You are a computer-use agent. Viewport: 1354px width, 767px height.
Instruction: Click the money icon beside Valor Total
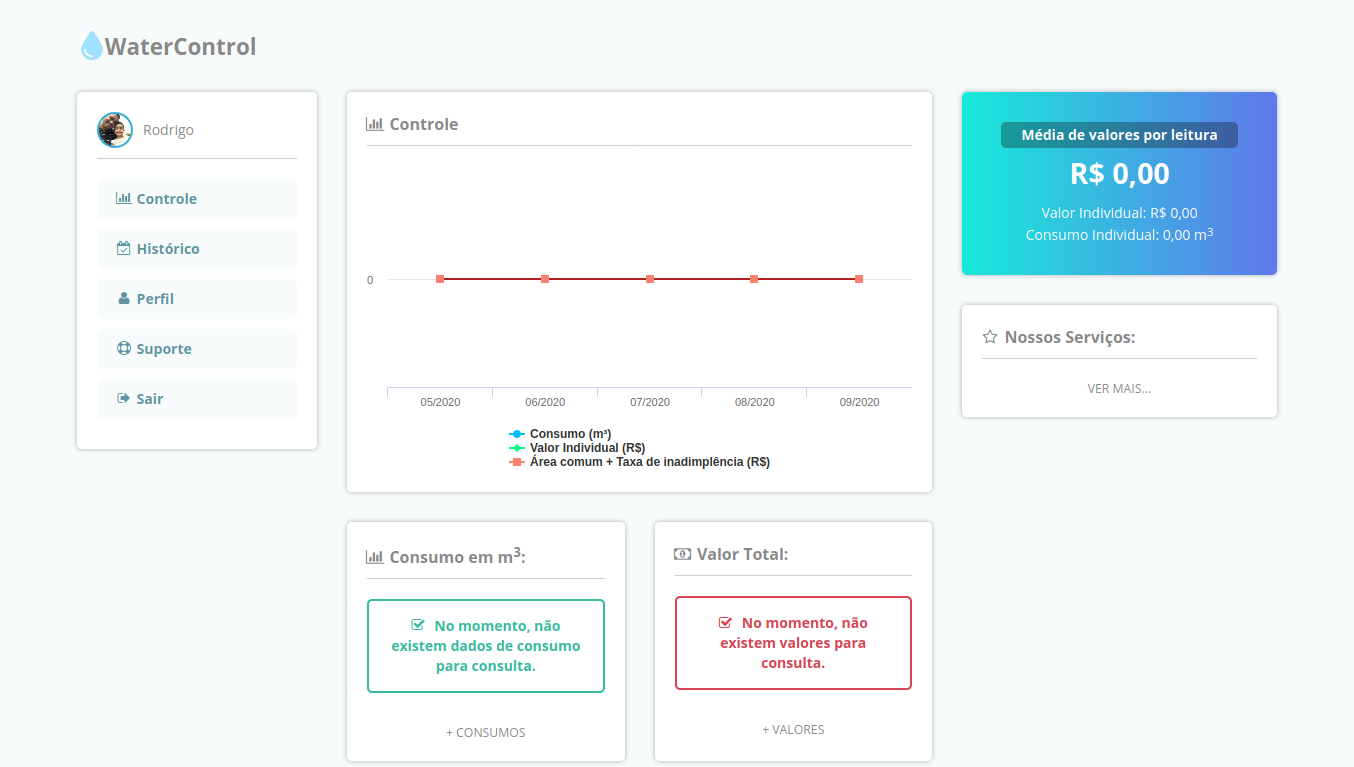click(x=683, y=554)
